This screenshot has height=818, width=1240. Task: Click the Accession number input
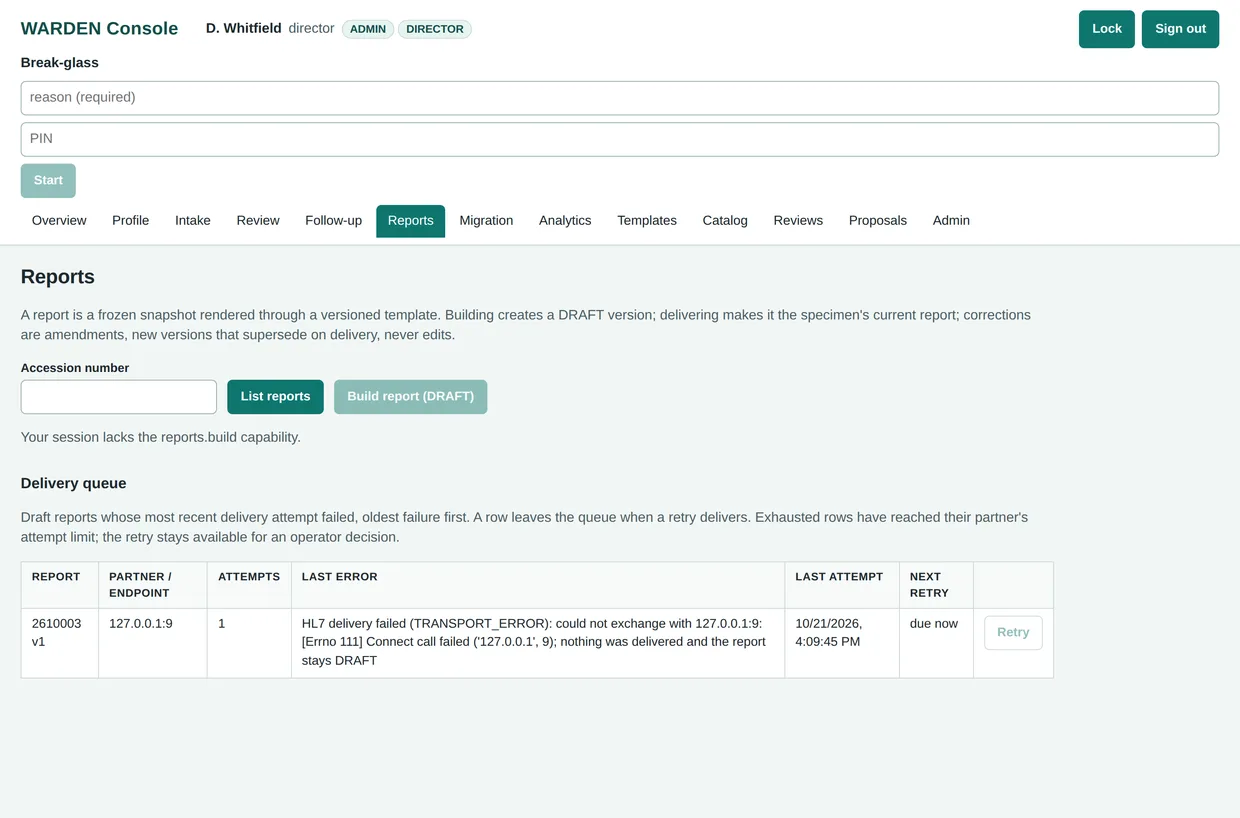119,397
